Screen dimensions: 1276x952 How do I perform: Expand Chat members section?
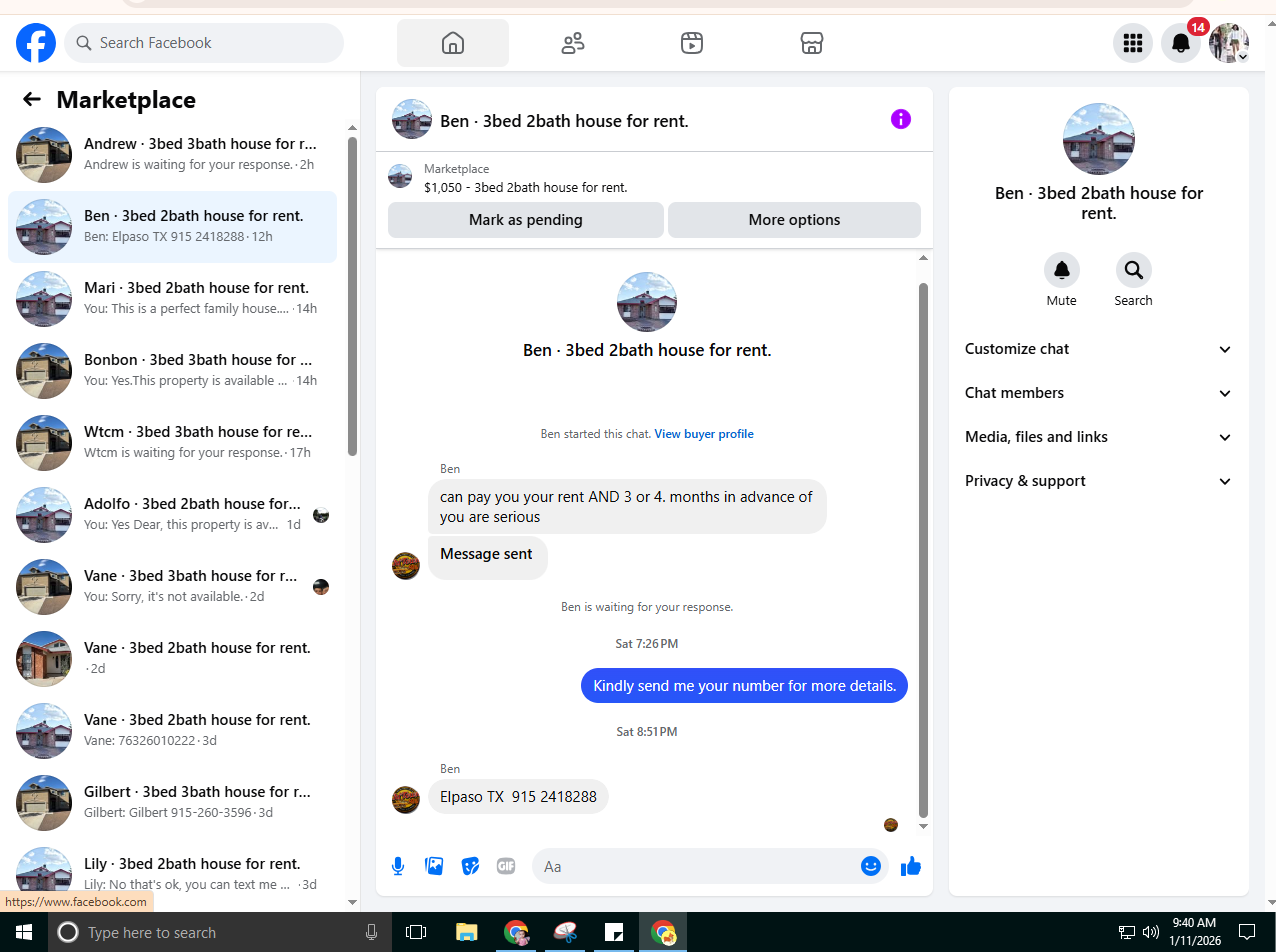[1098, 393]
